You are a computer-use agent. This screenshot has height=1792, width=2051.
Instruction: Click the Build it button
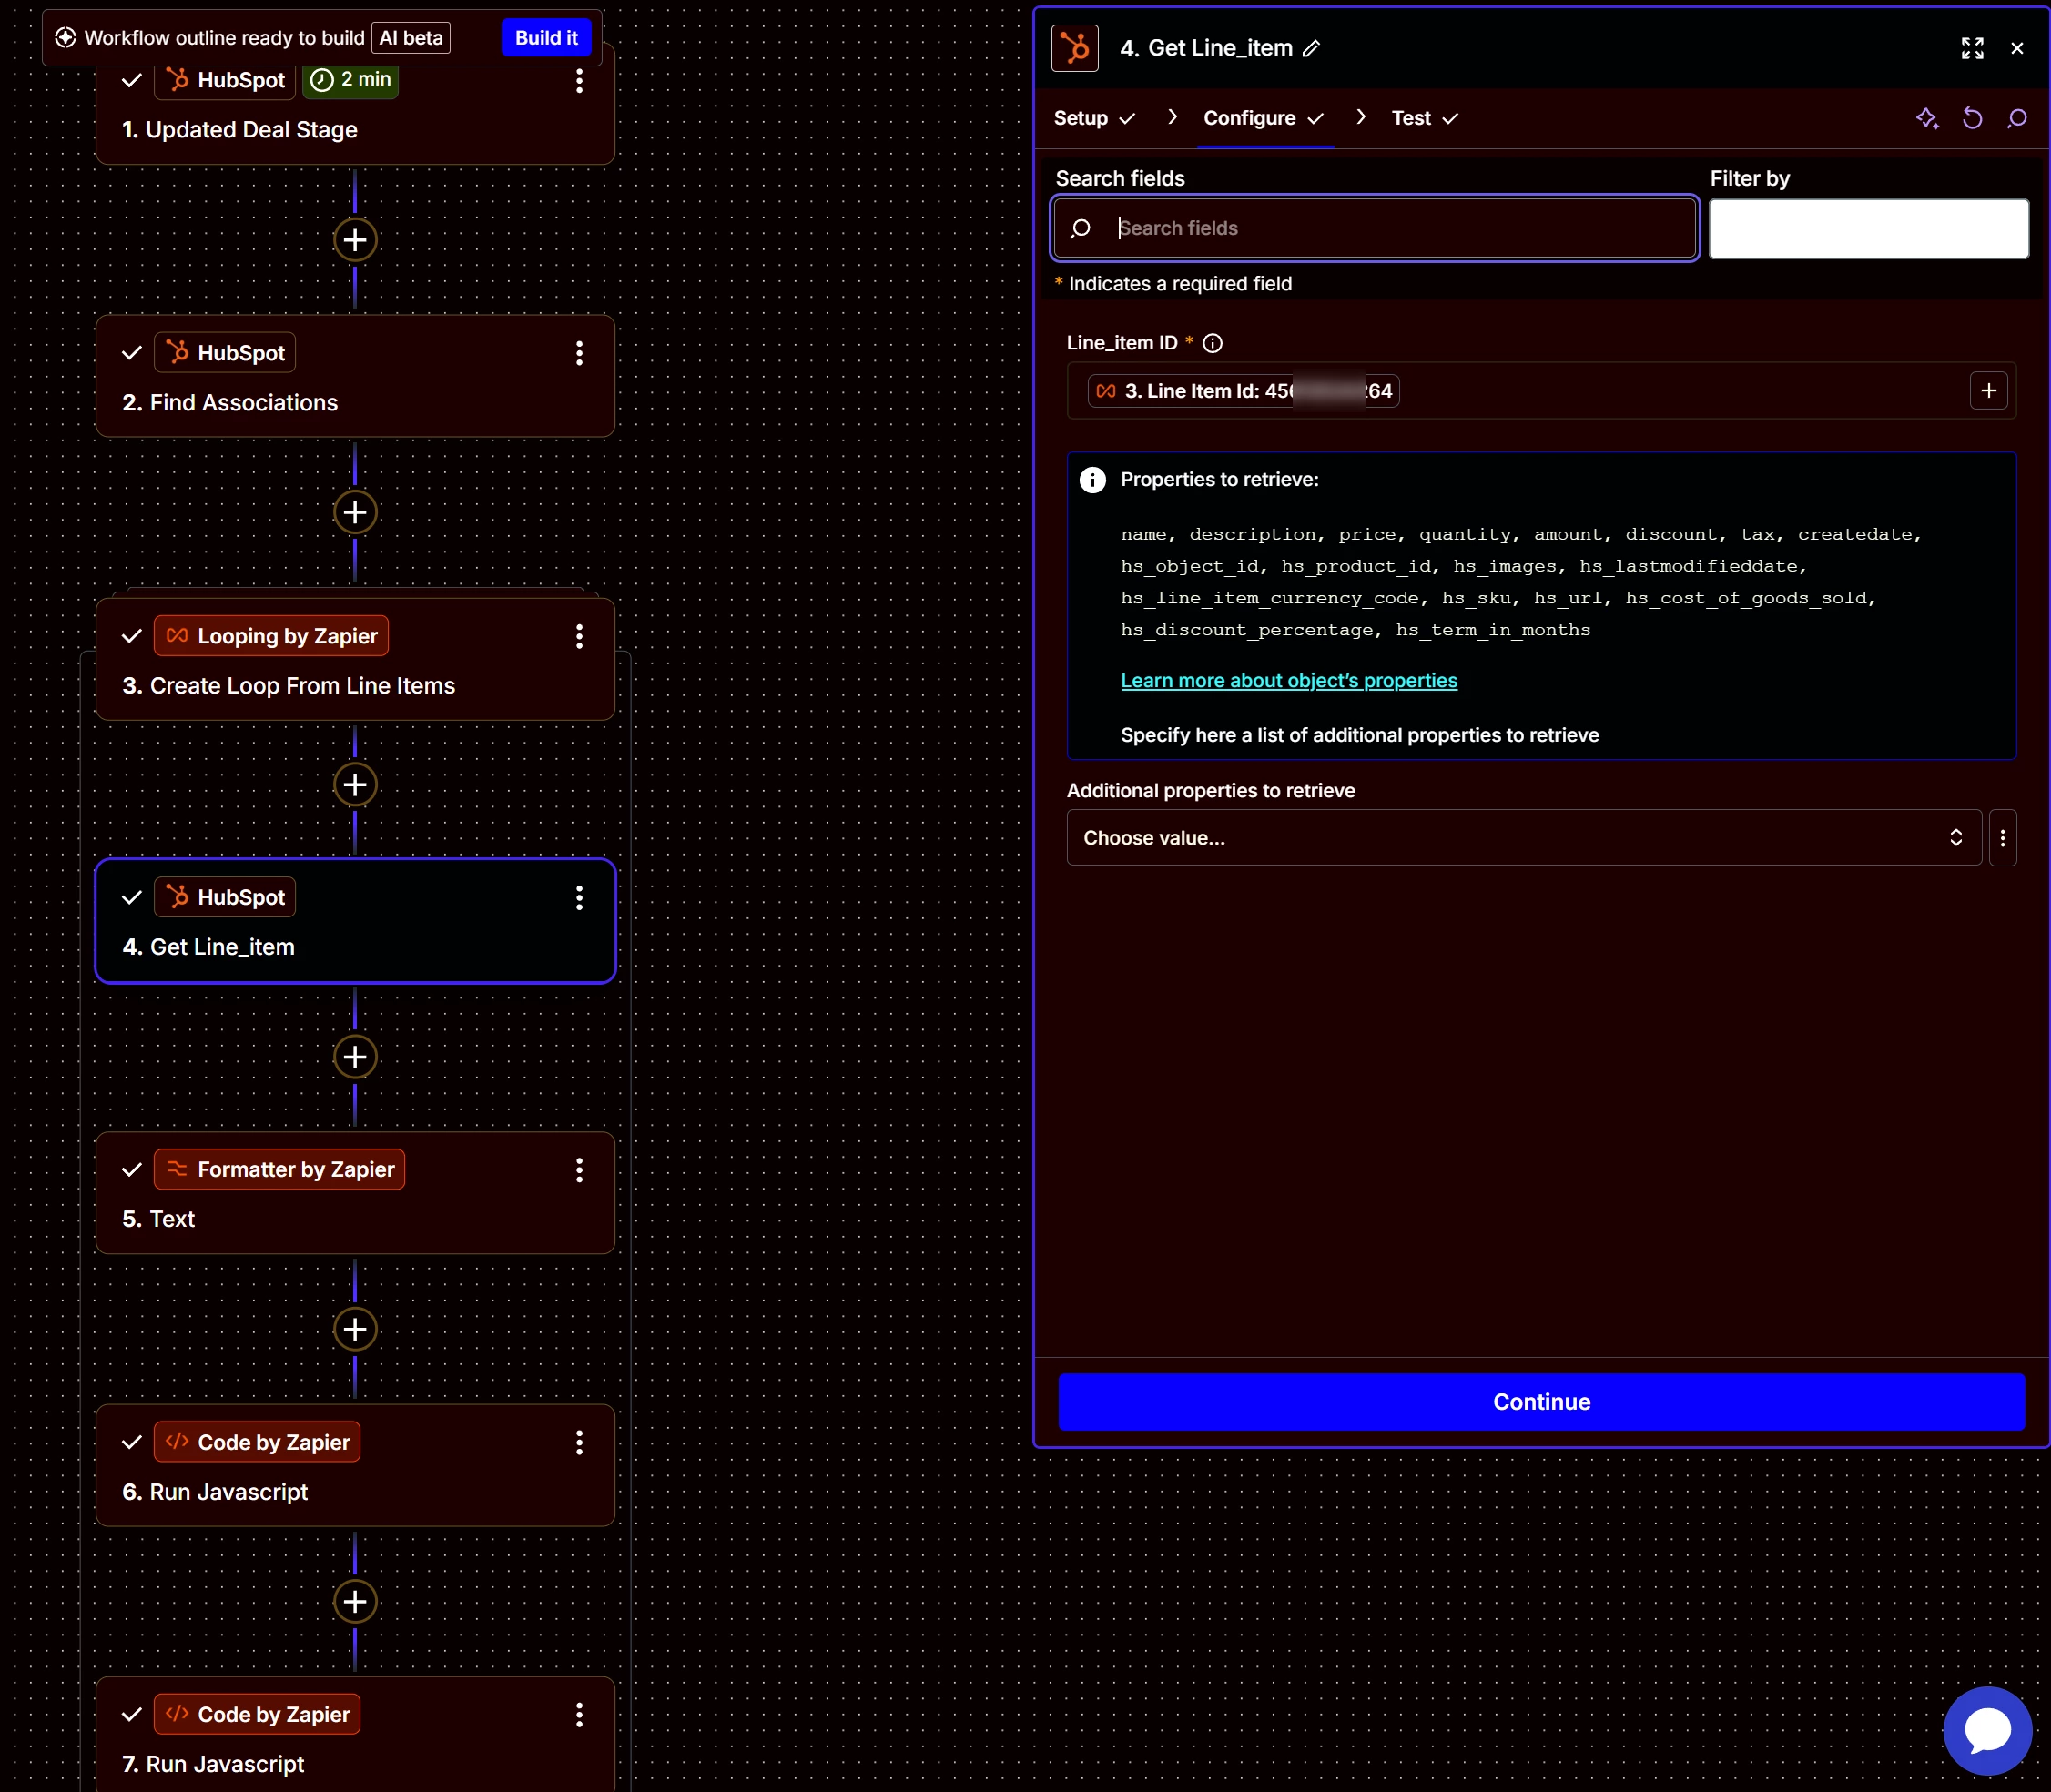[x=546, y=38]
